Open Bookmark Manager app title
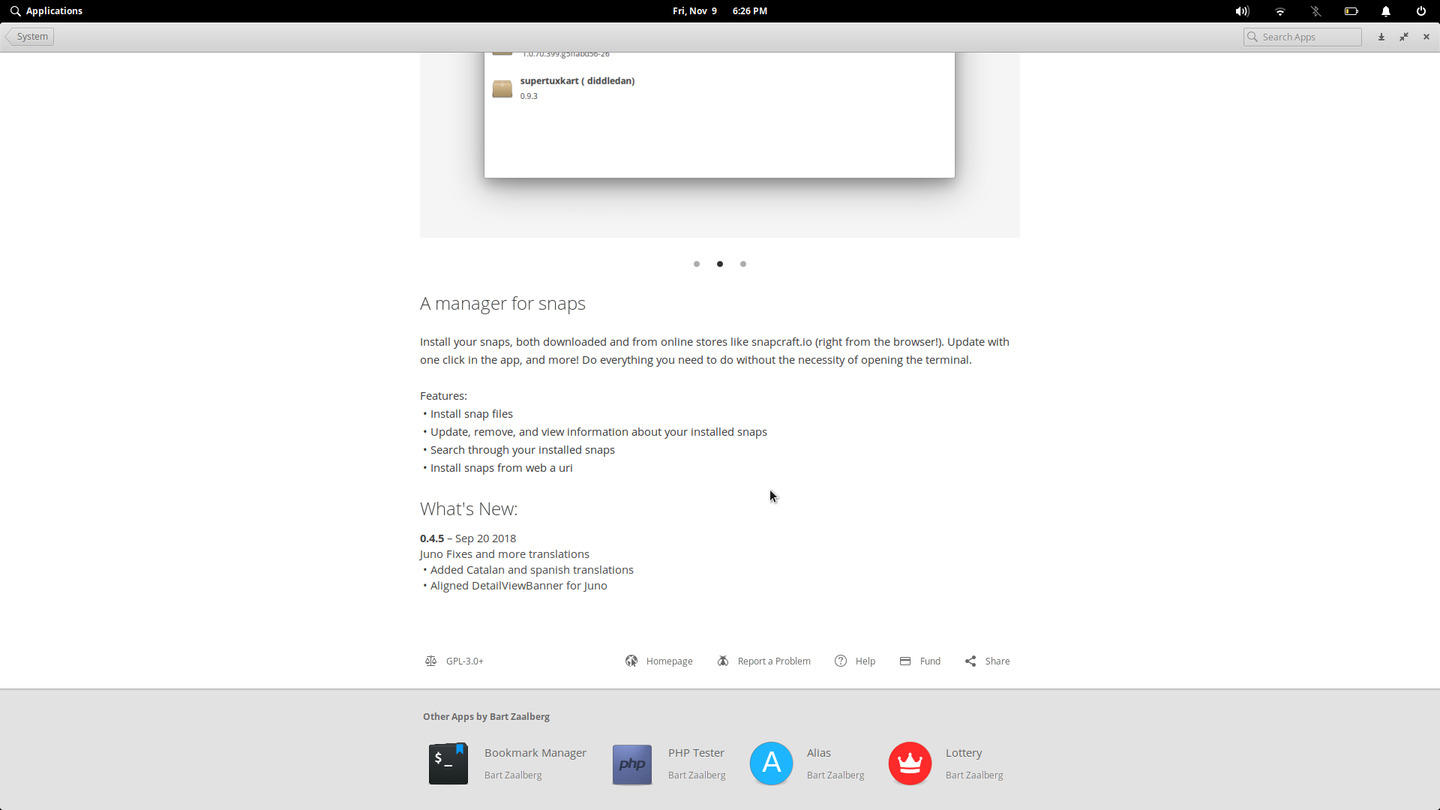This screenshot has width=1440, height=810. coord(535,753)
